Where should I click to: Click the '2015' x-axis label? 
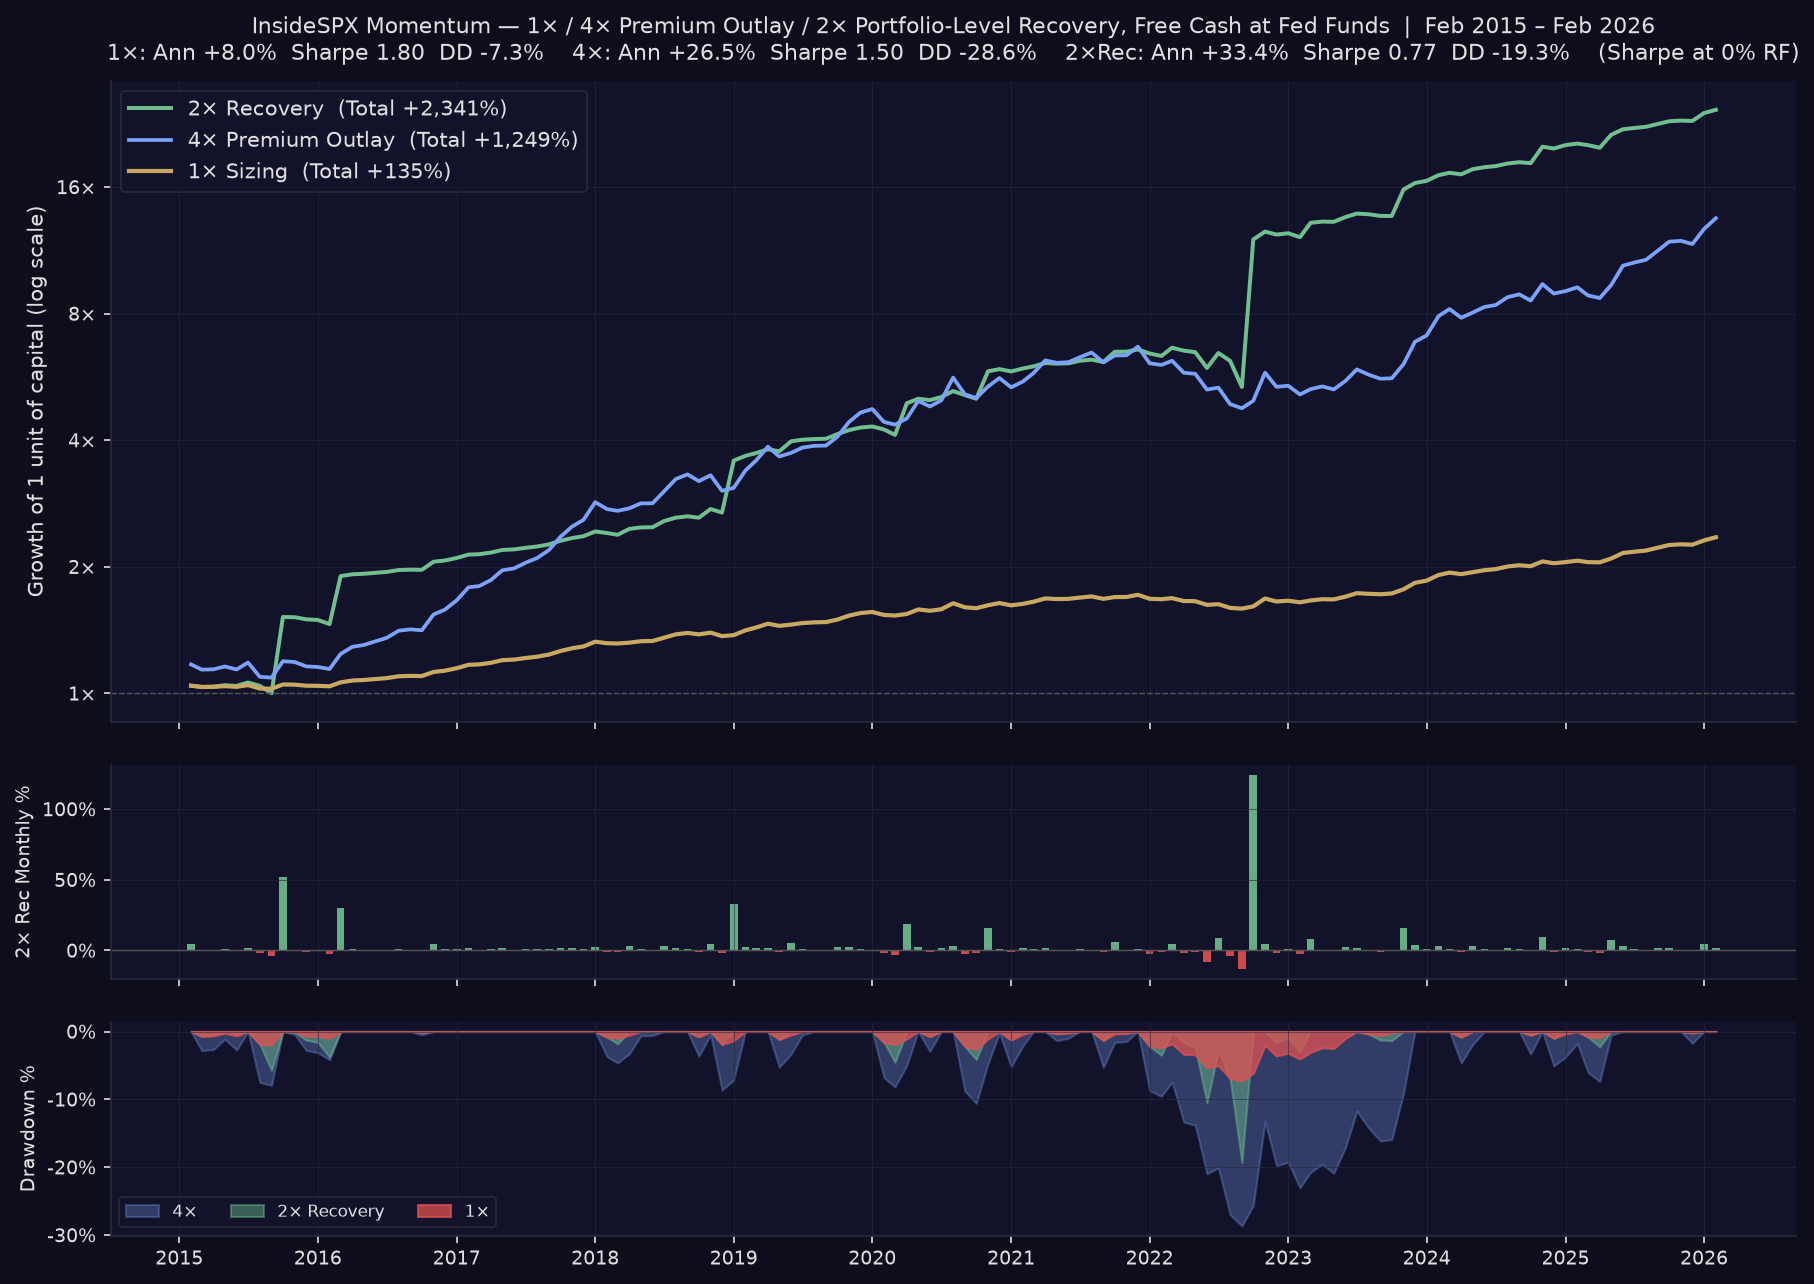pyautogui.click(x=179, y=1258)
